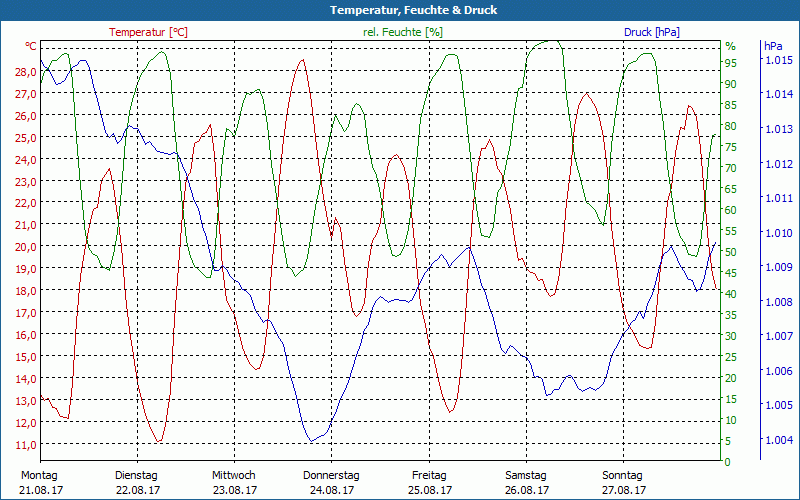Click the chart title Temperatur, Feuchte & Druck
This screenshot has height=500, width=800.
(x=399, y=10)
